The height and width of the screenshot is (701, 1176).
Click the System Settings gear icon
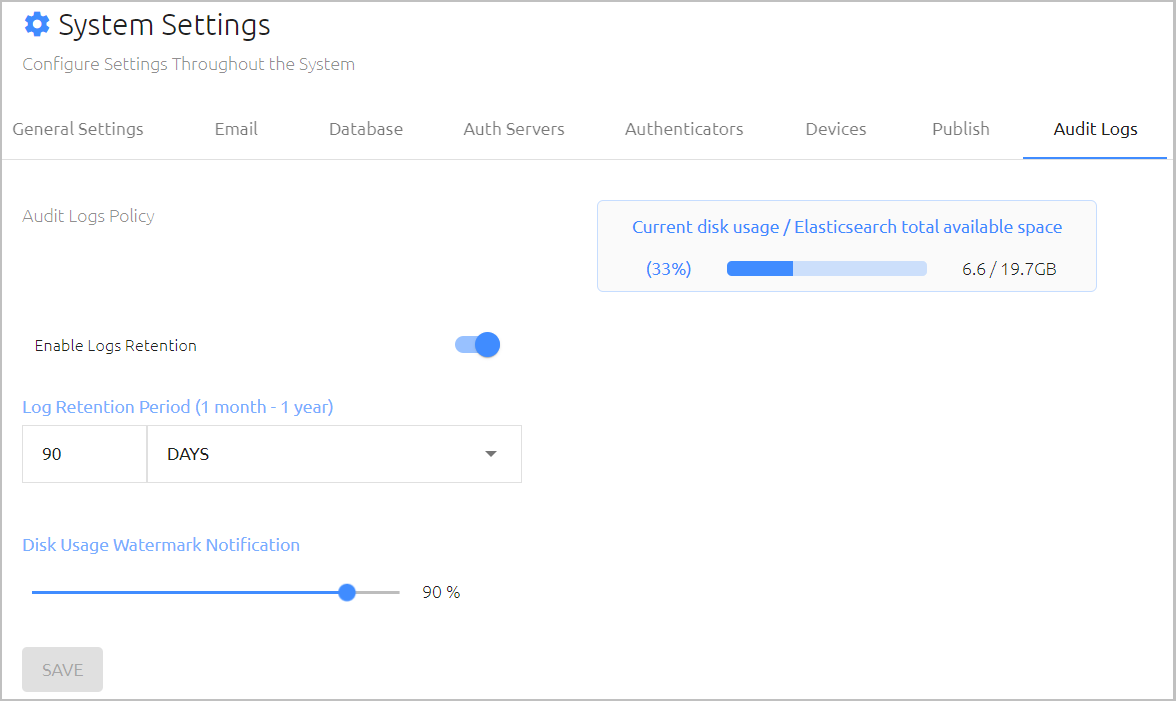tap(37, 25)
